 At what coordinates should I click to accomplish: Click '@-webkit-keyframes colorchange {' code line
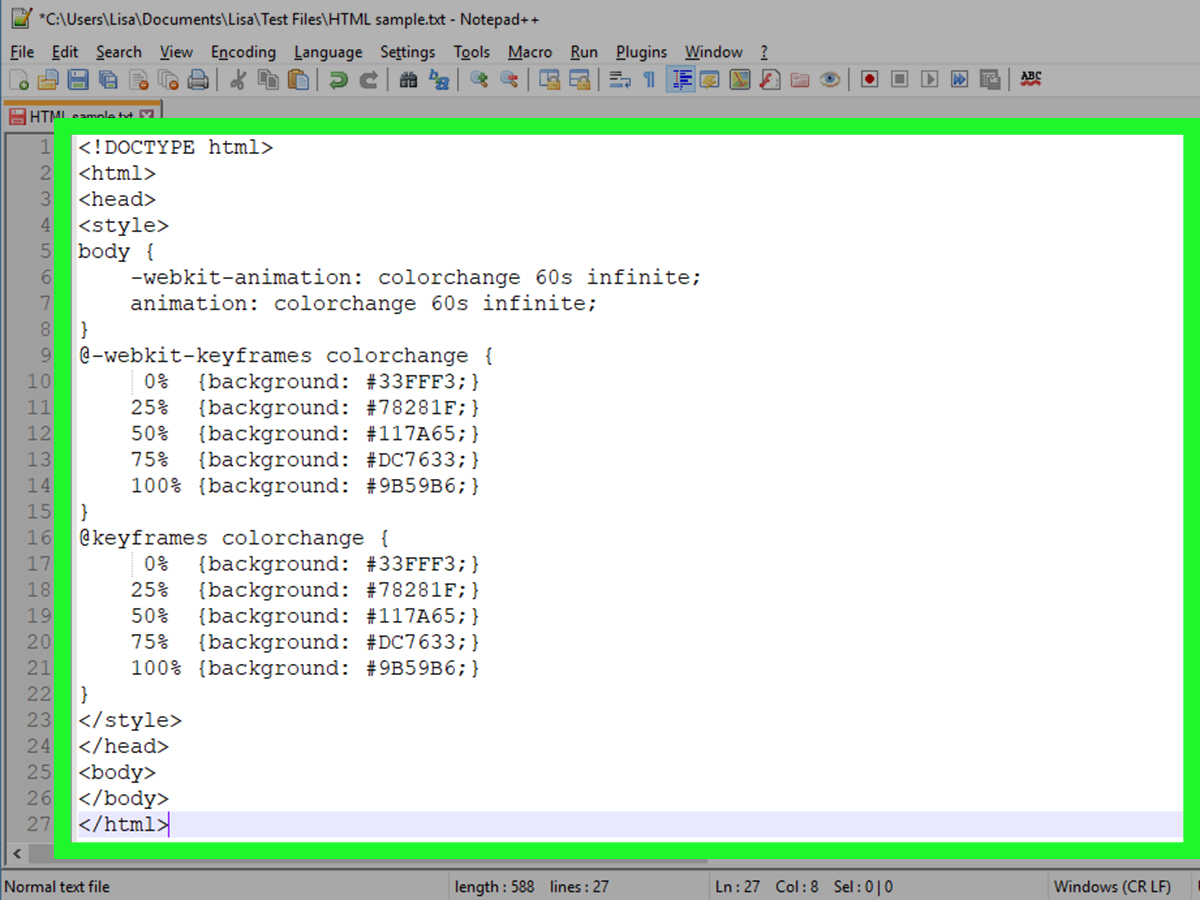click(x=286, y=355)
